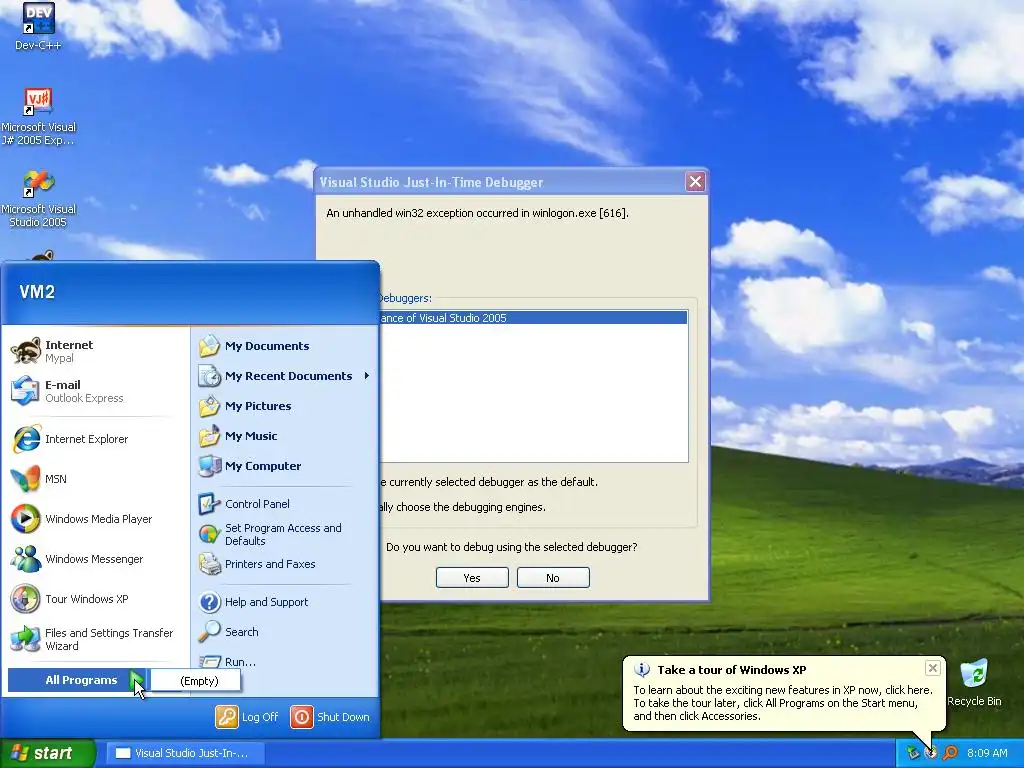Open Files and Settings Transfer Wizard
Screen dimensions: 1024x768
point(92,639)
